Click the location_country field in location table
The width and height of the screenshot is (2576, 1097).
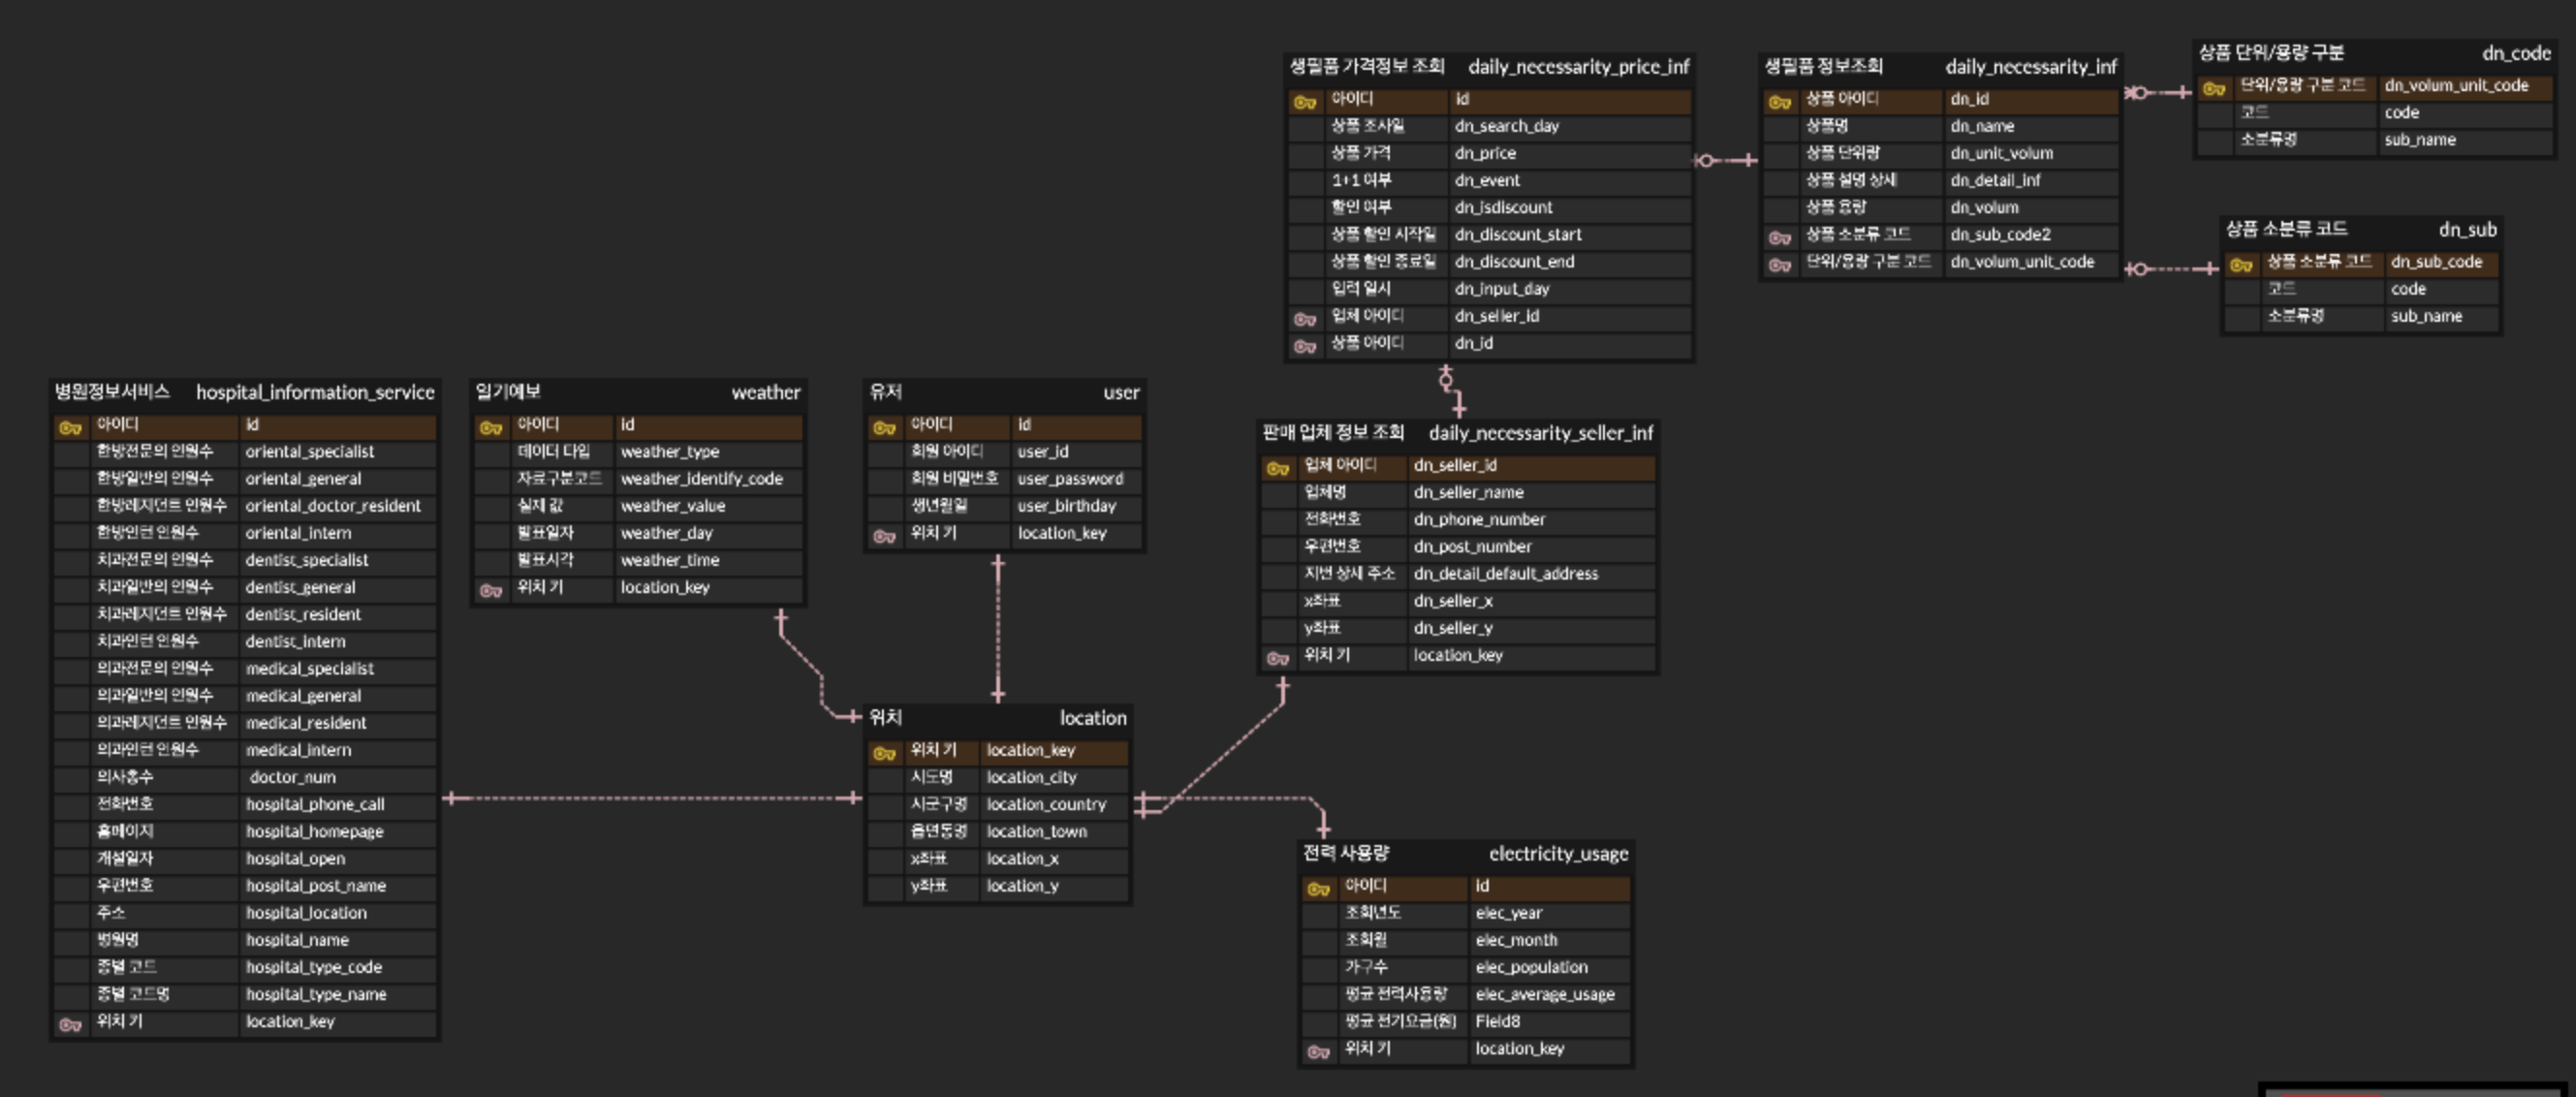click(1045, 804)
